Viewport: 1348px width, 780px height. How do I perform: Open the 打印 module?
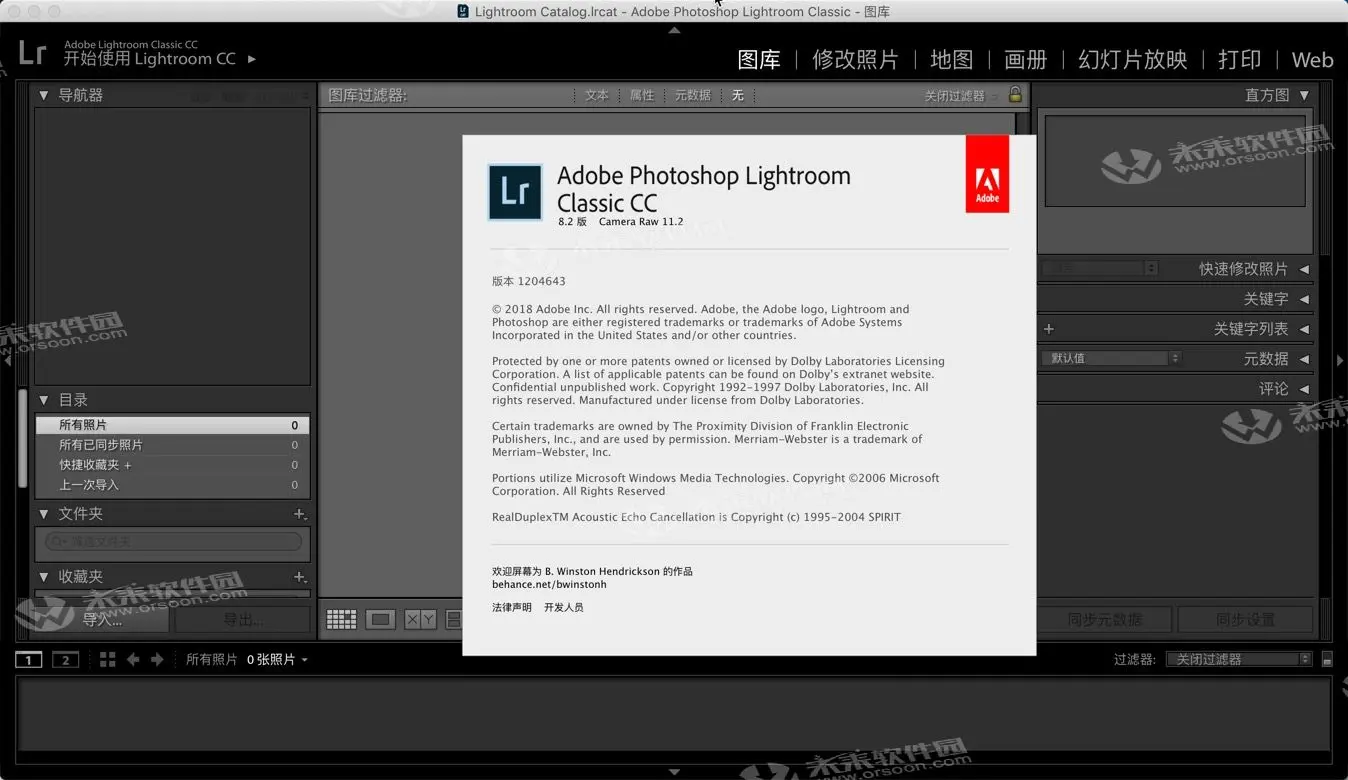point(1240,60)
